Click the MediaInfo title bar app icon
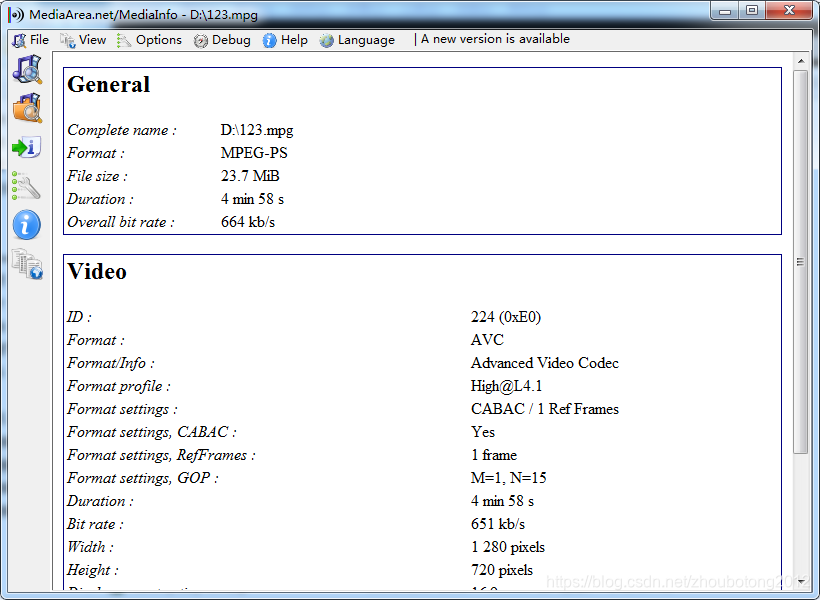820x600 pixels. click(x=16, y=15)
